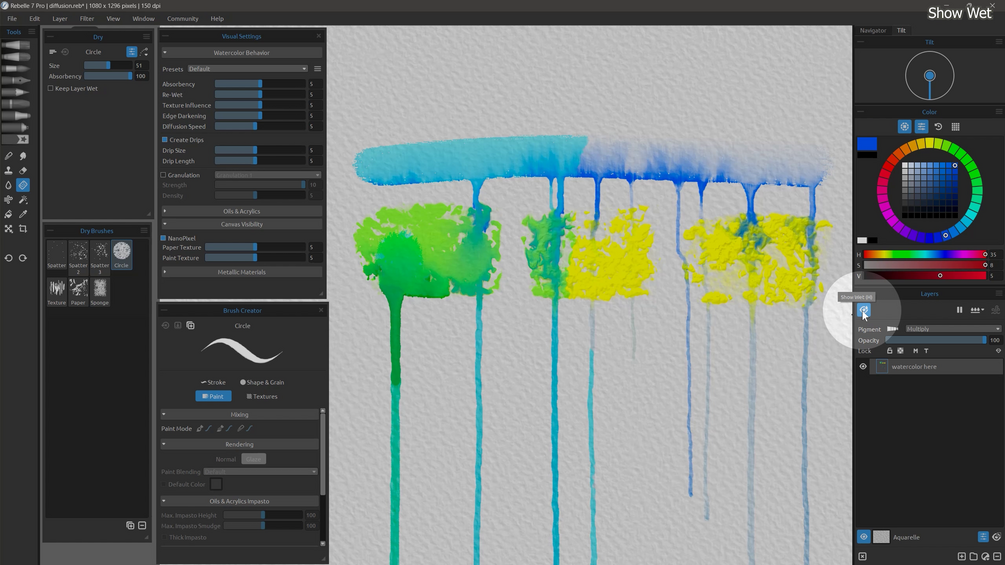Screen dimensions: 1005x565
Task: Toggle Aquarelle paper visibility eye
Action: [x=863, y=537]
